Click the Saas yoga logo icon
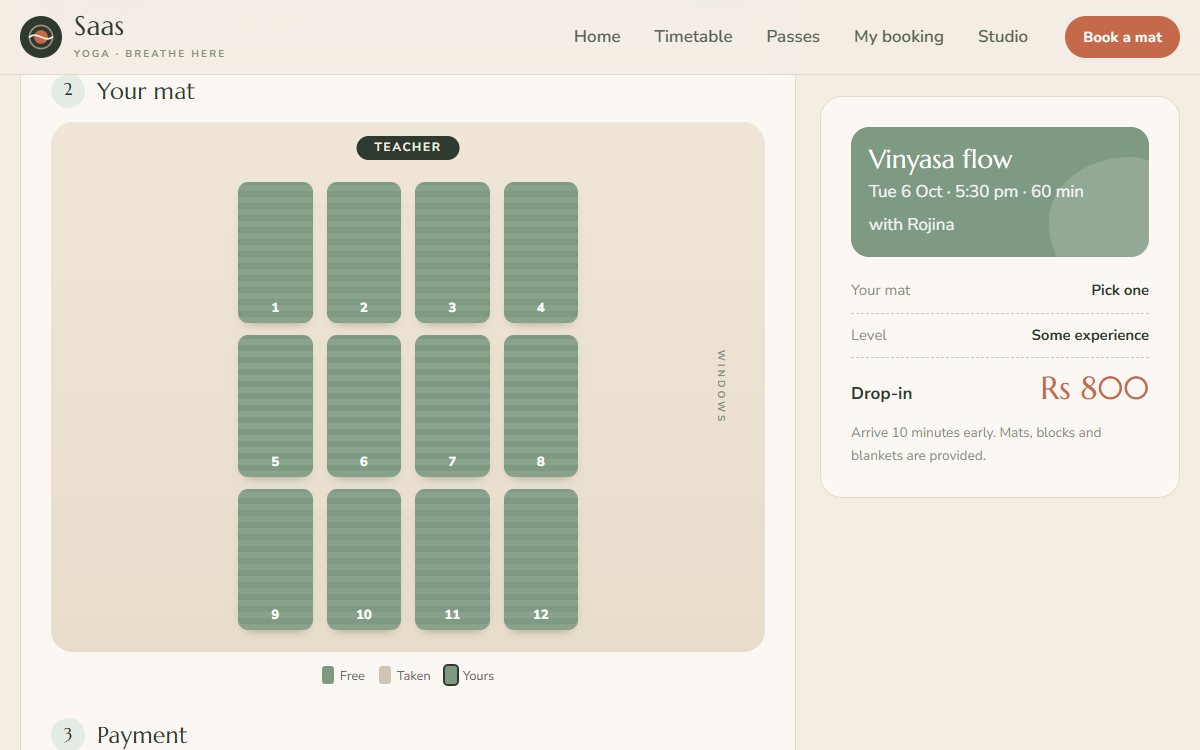The height and width of the screenshot is (750, 1200). coord(41,37)
